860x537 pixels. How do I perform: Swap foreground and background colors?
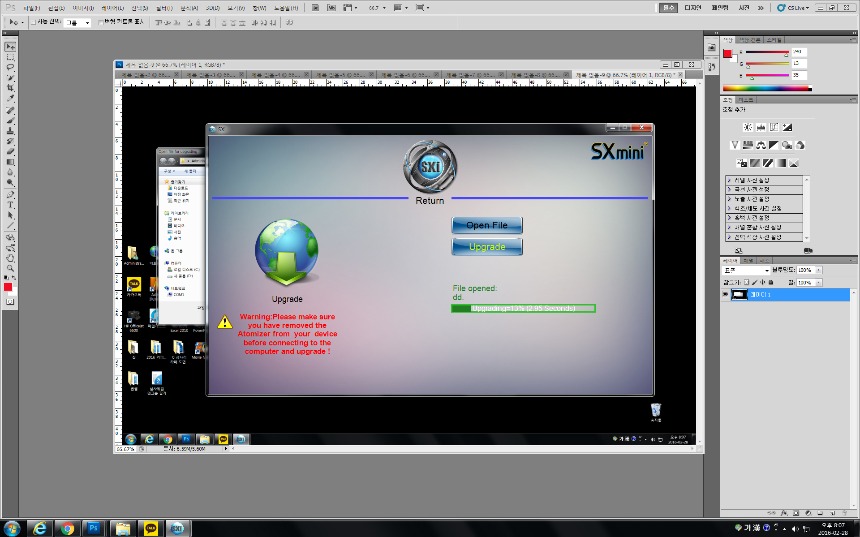[x=14, y=278]
